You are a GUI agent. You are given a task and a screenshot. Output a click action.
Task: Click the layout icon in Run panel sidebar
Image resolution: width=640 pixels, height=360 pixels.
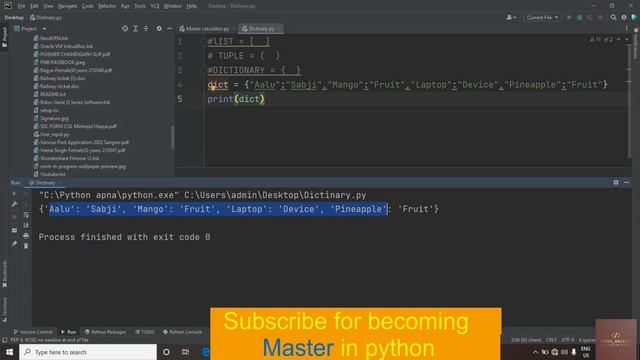(x=14, y=230)
